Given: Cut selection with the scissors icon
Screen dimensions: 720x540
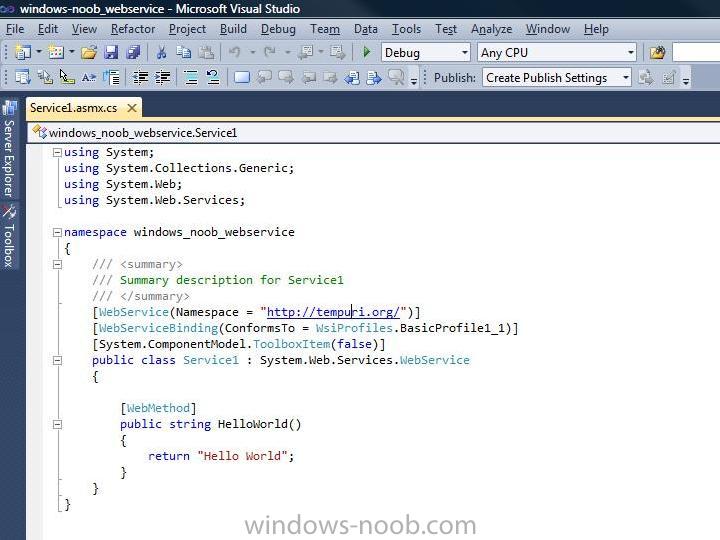Looking at the screenshot, I should [161, 52].
